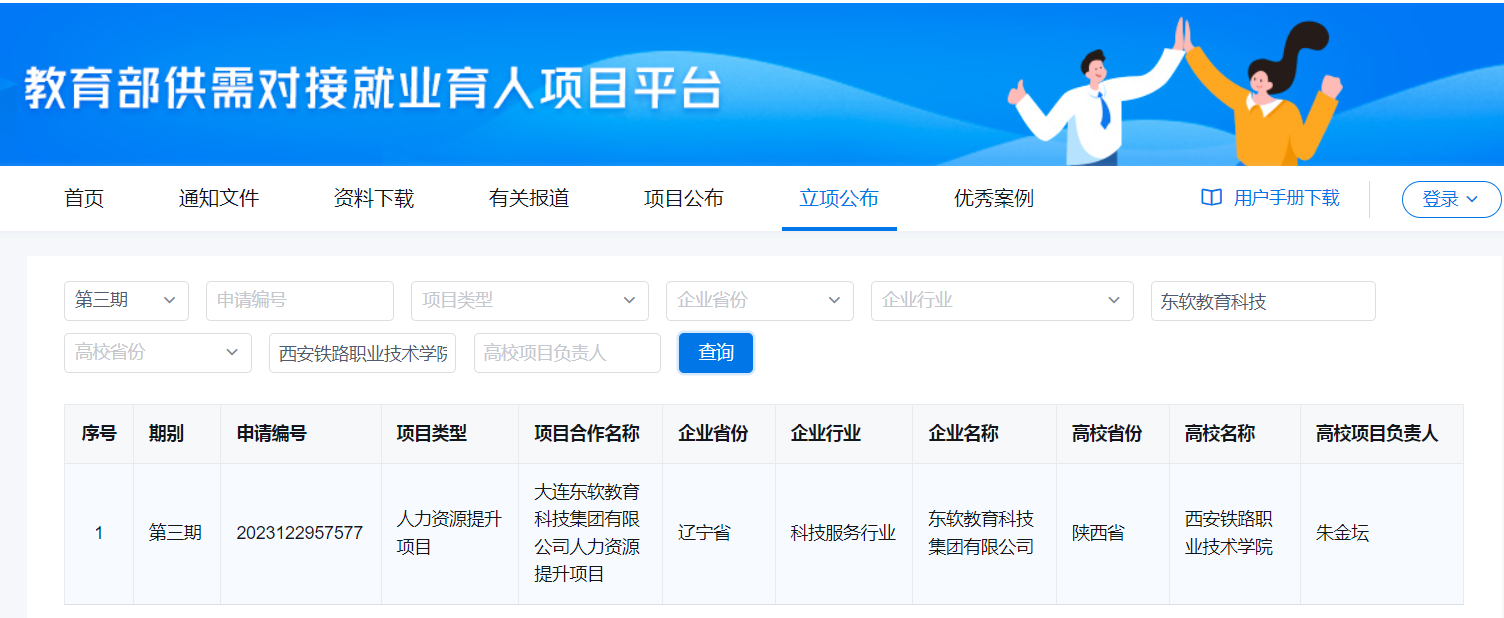Switch to the 资料下载 tab

[373, 199]
